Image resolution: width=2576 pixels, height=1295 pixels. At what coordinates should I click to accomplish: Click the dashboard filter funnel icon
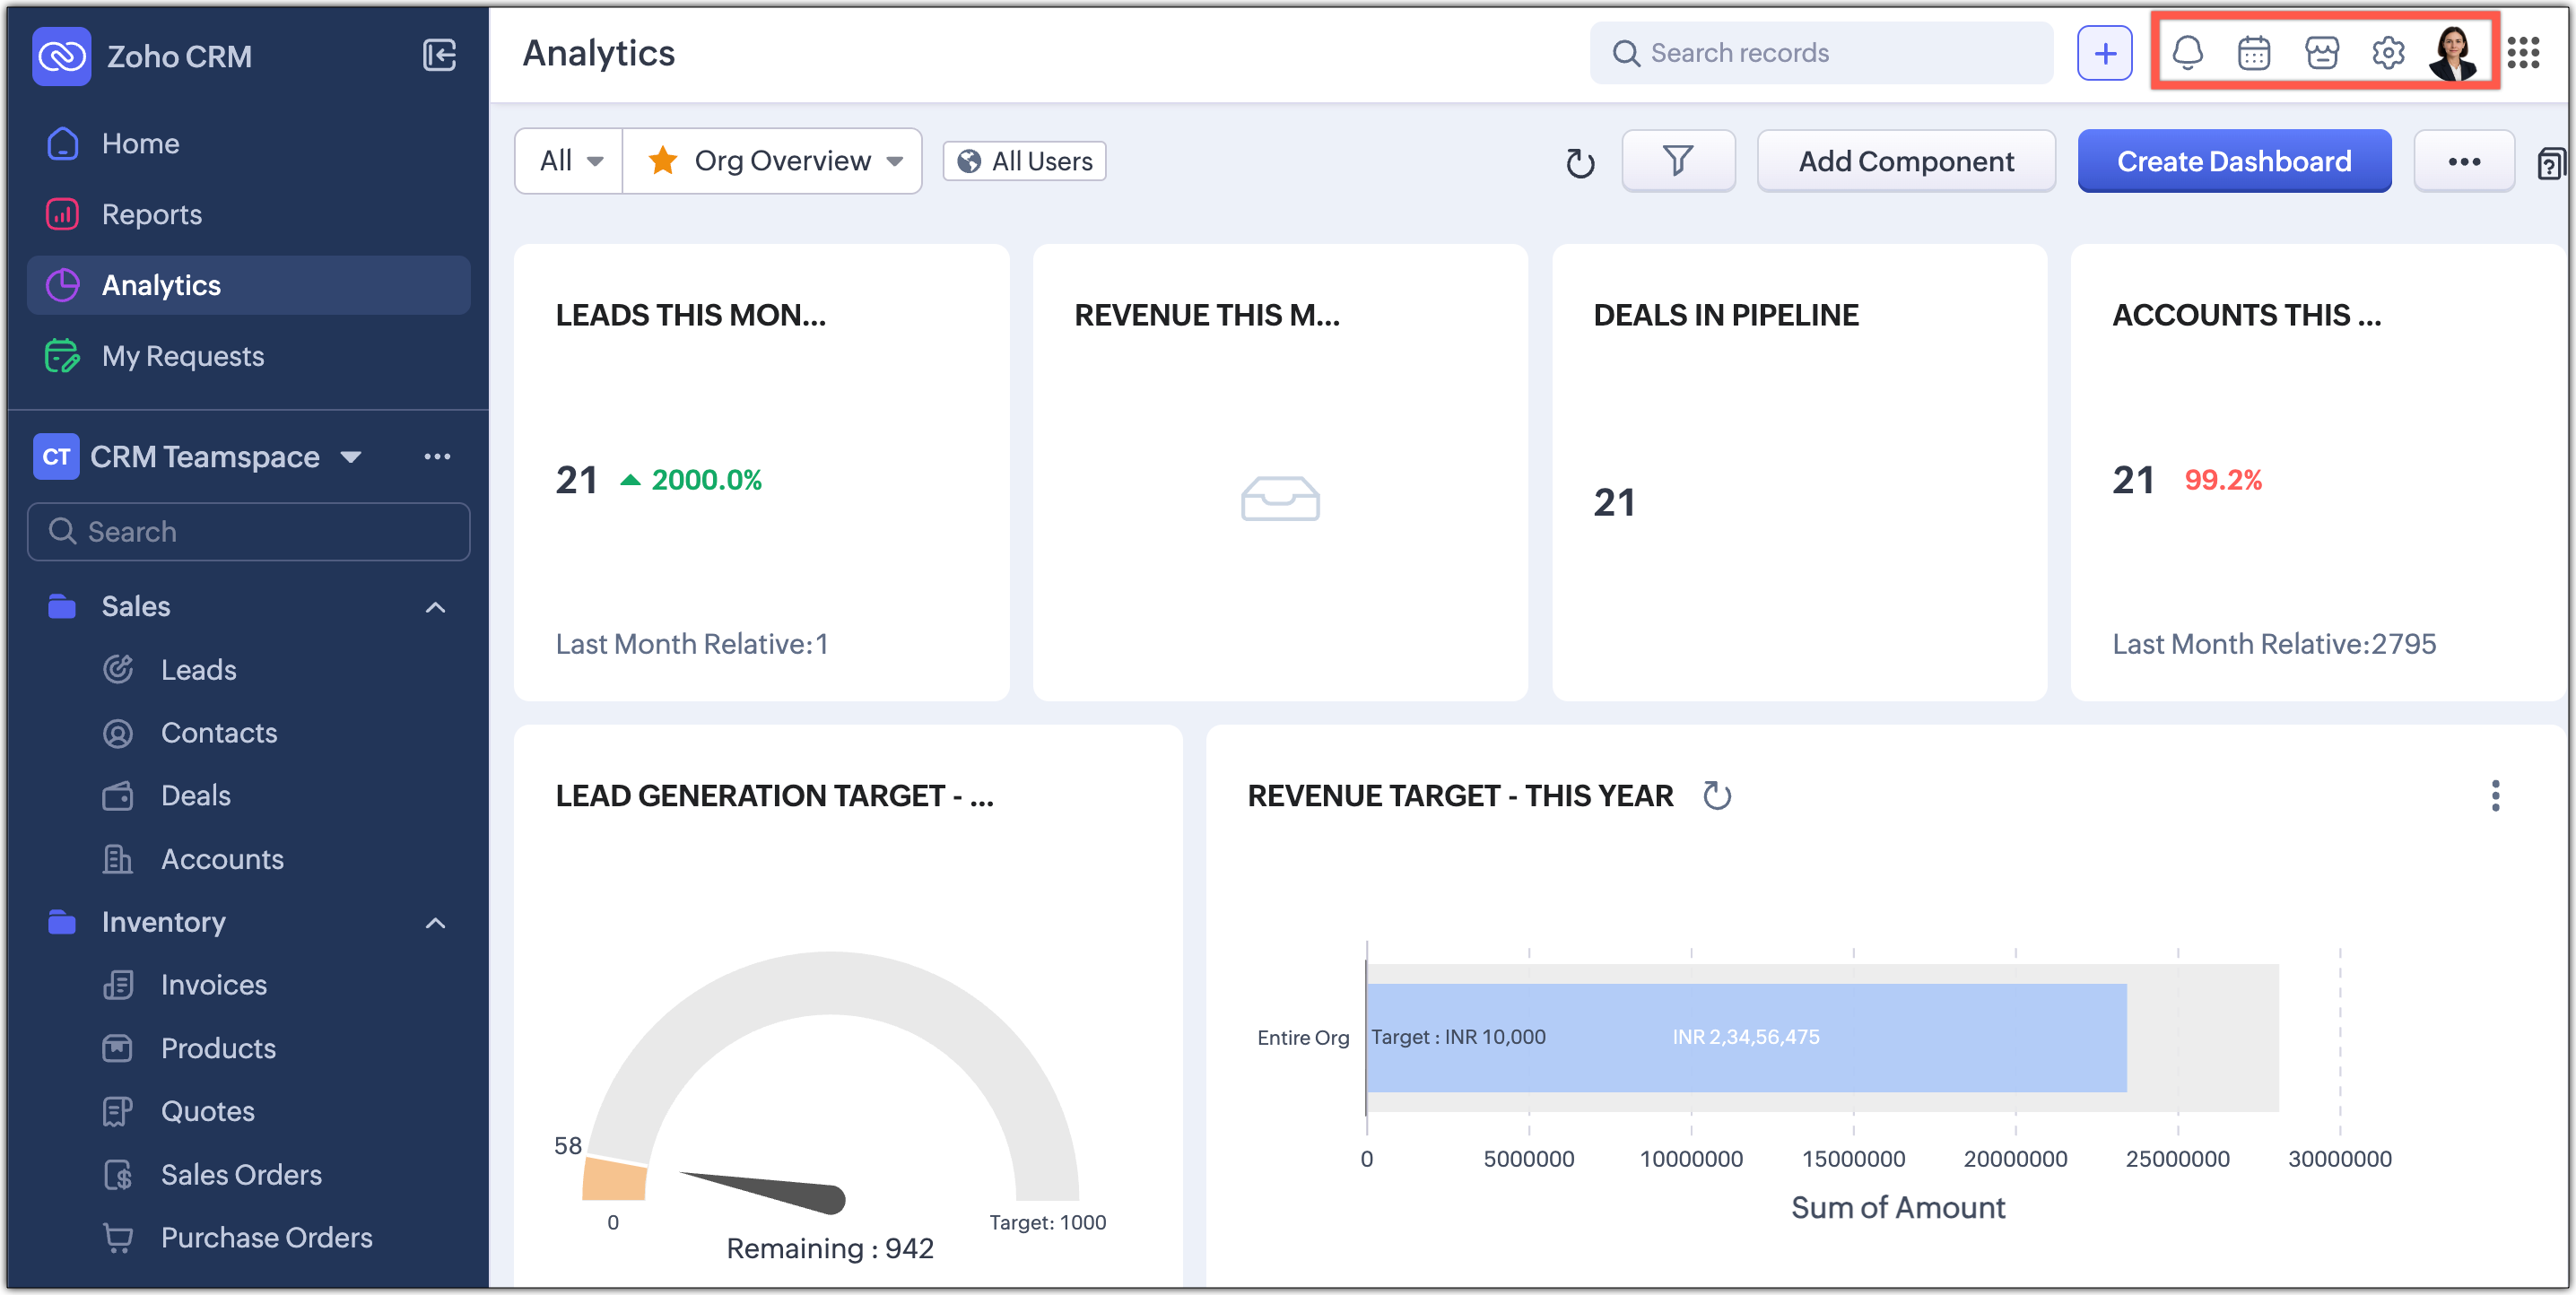click(1677, 160)
